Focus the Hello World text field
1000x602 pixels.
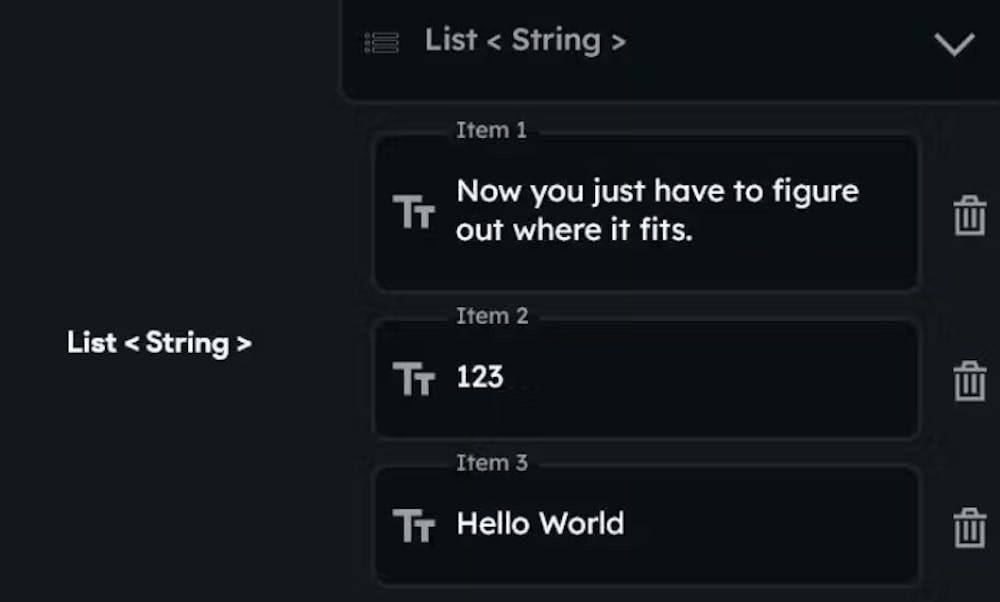(x=646, y=525)
